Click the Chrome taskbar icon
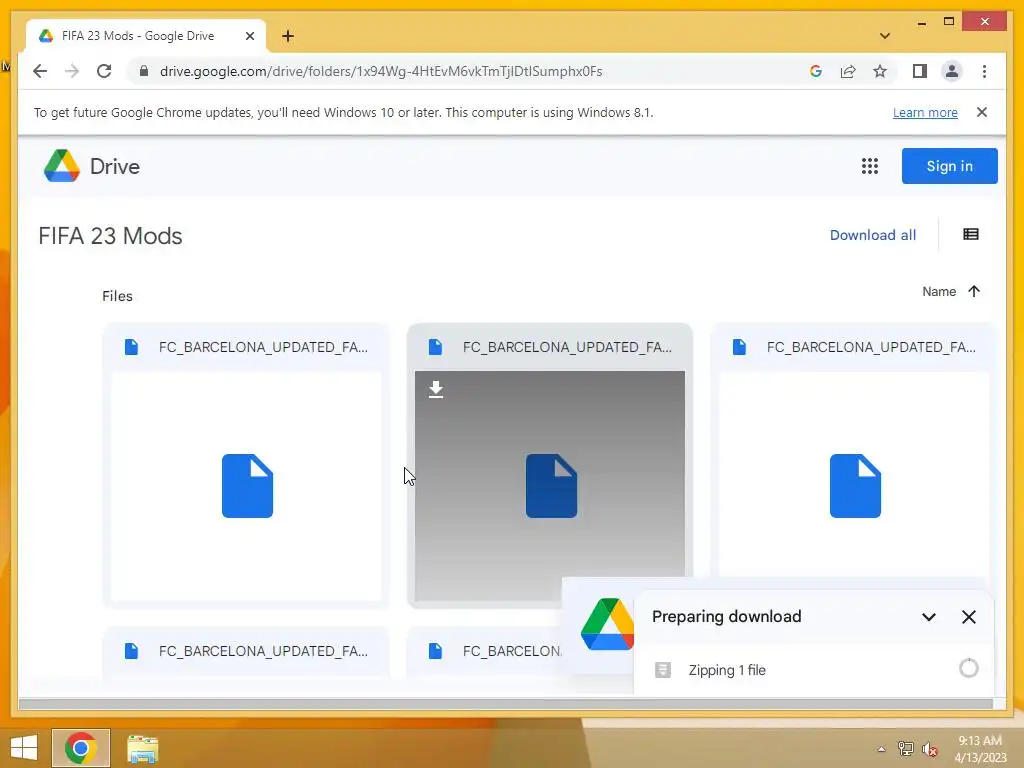 [x=81, y=748]
